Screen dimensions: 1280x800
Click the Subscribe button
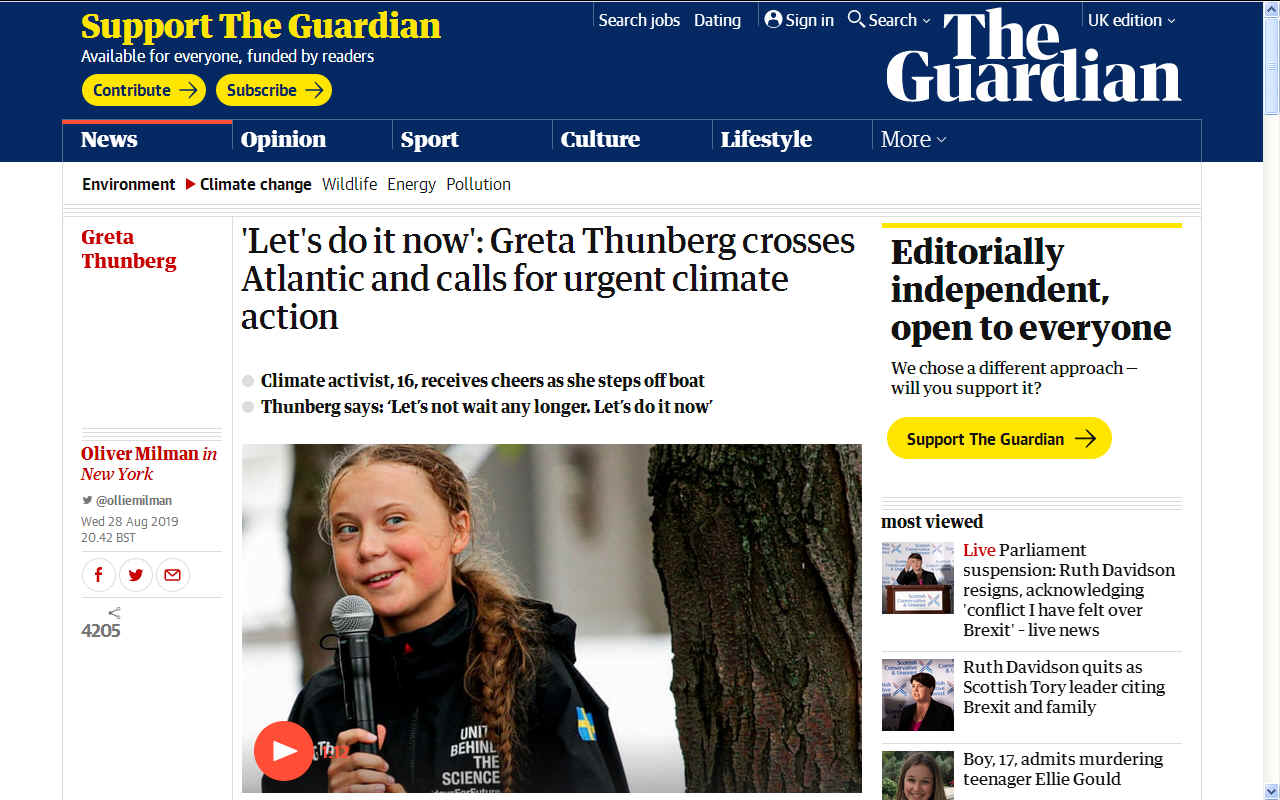(x=274, y=90)
